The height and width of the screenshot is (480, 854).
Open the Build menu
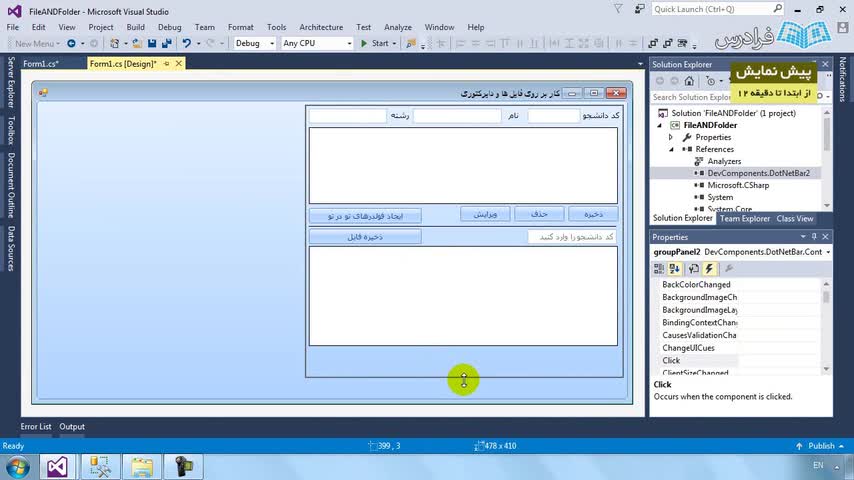click(136, 27)
